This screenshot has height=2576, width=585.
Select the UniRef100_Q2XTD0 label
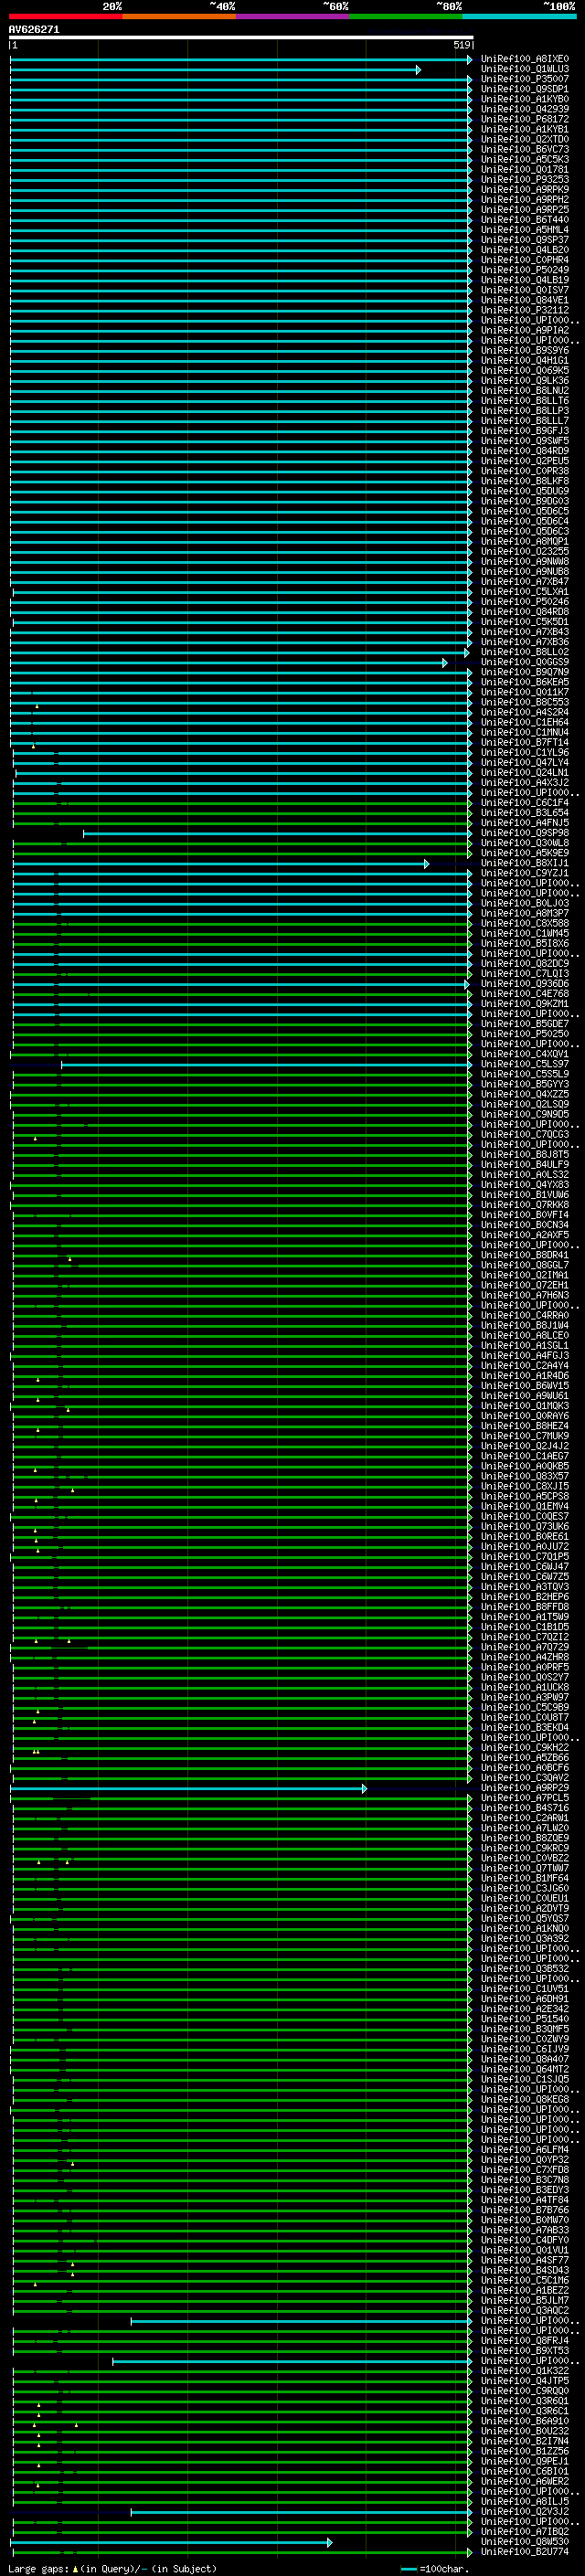525,139
